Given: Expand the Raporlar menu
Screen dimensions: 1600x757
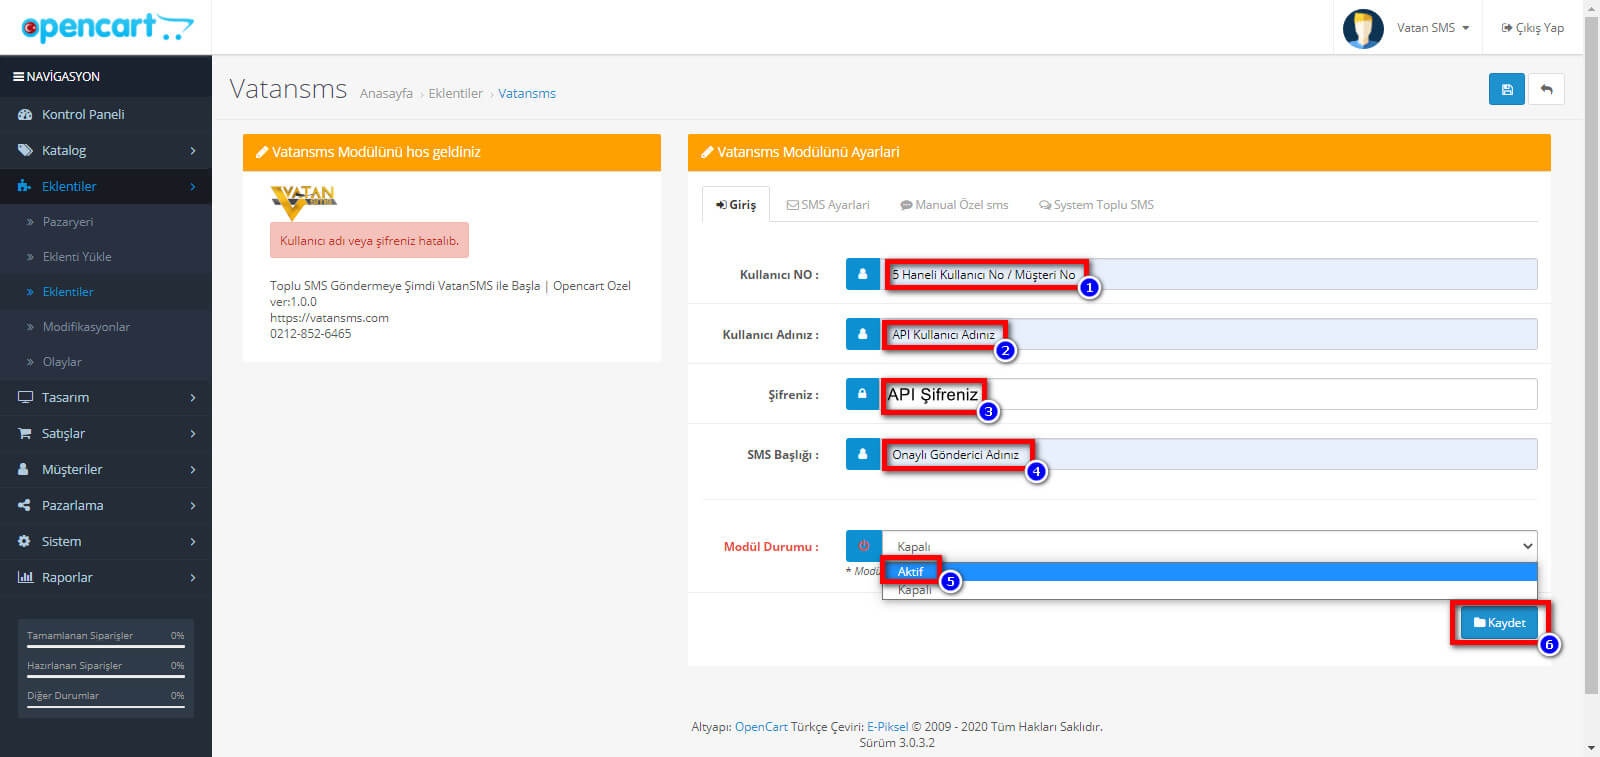Looking at the screenshot, I should pos(106,577).
